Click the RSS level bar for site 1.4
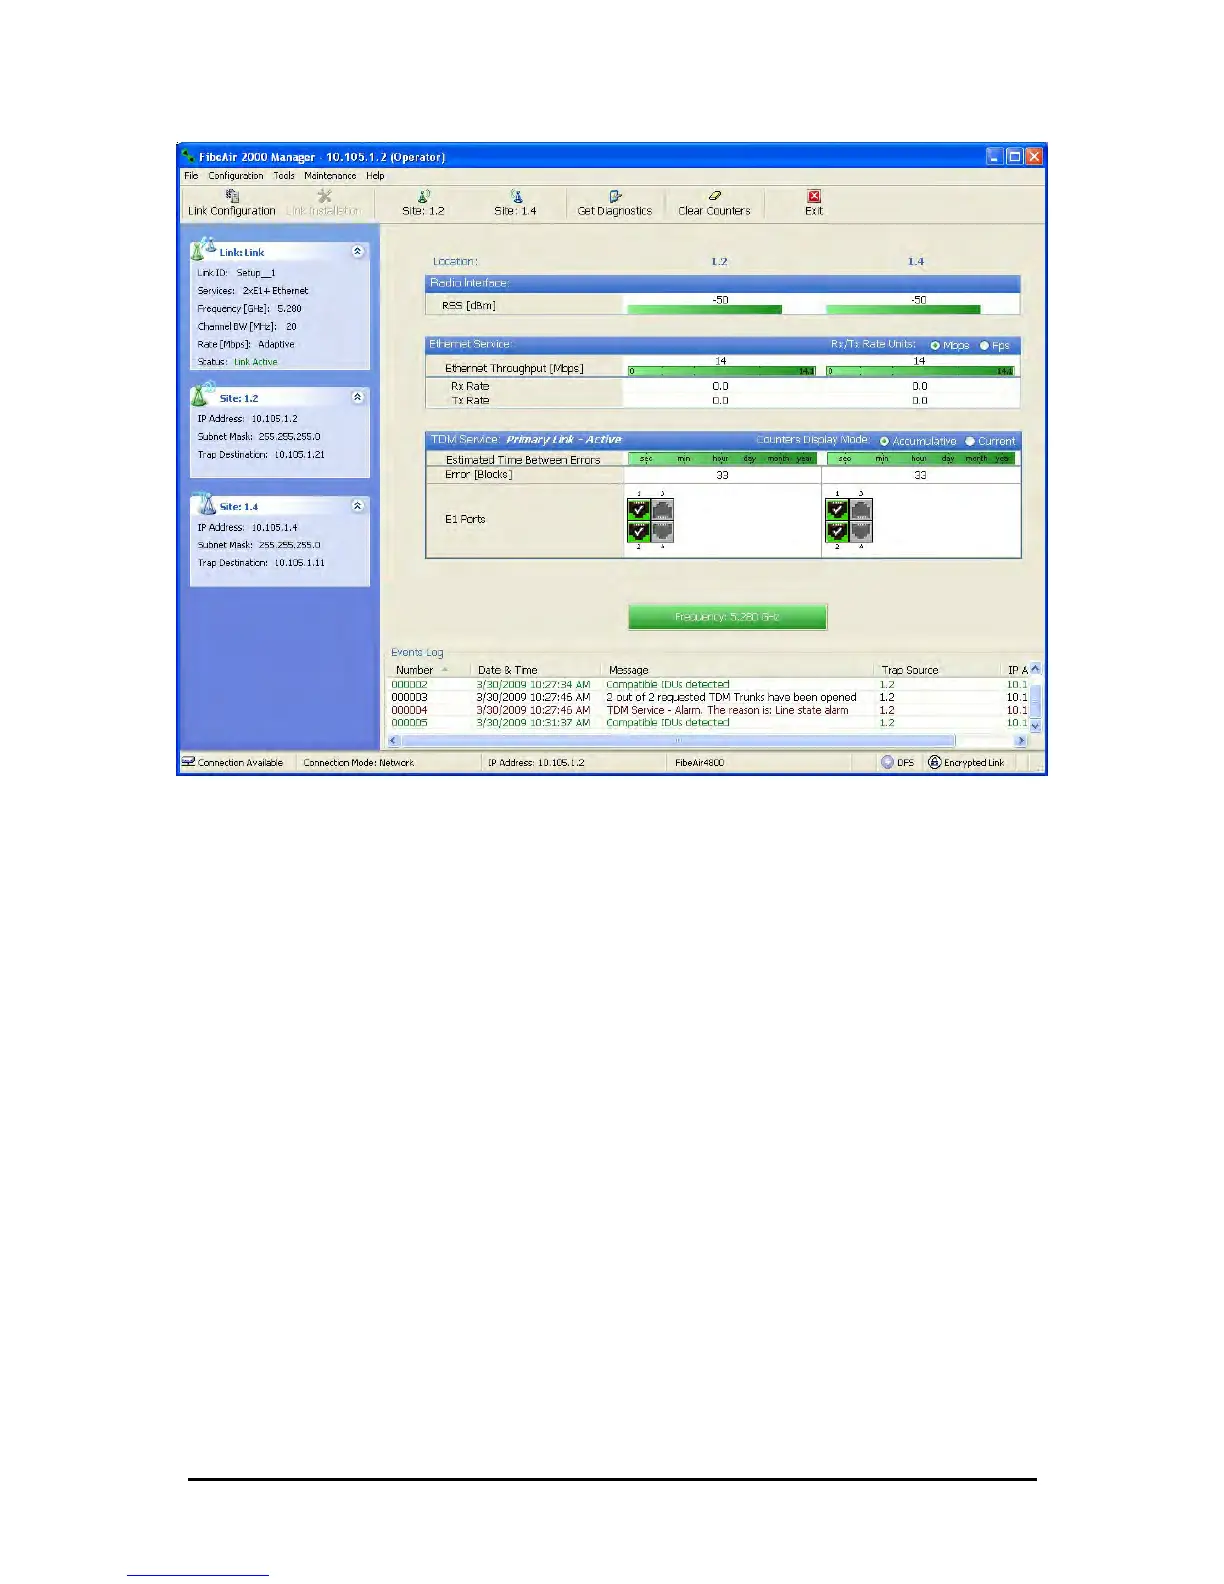Viewport: 1224px width, 1584px height. click(x=903, y=310)
